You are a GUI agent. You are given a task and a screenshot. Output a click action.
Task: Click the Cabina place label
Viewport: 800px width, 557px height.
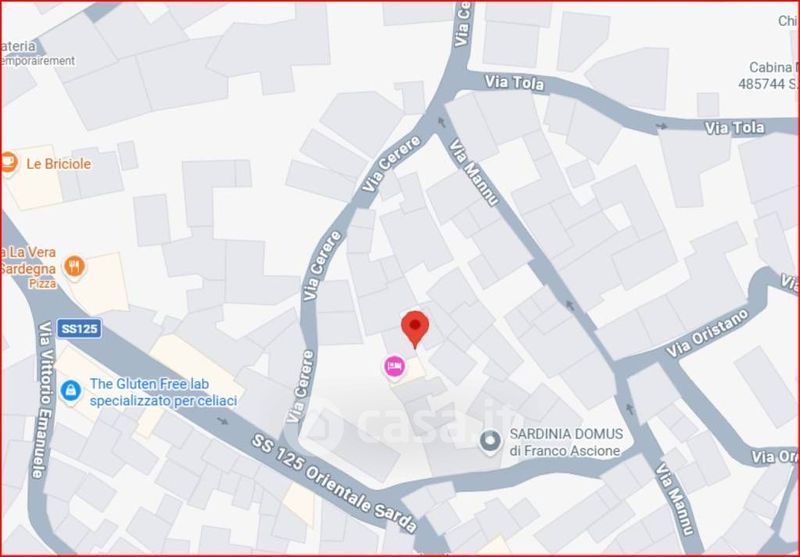pos(770,75)
